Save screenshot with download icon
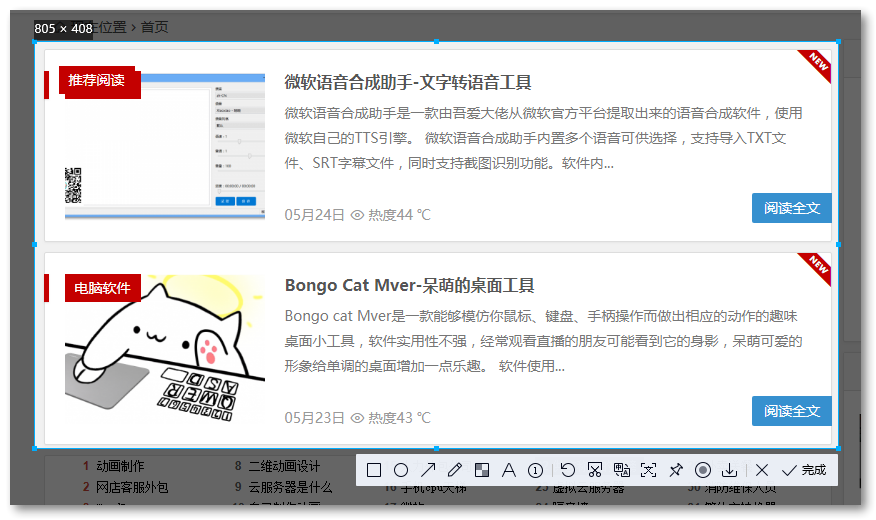This screenshot has height=520, width=876. click(729, 470)
